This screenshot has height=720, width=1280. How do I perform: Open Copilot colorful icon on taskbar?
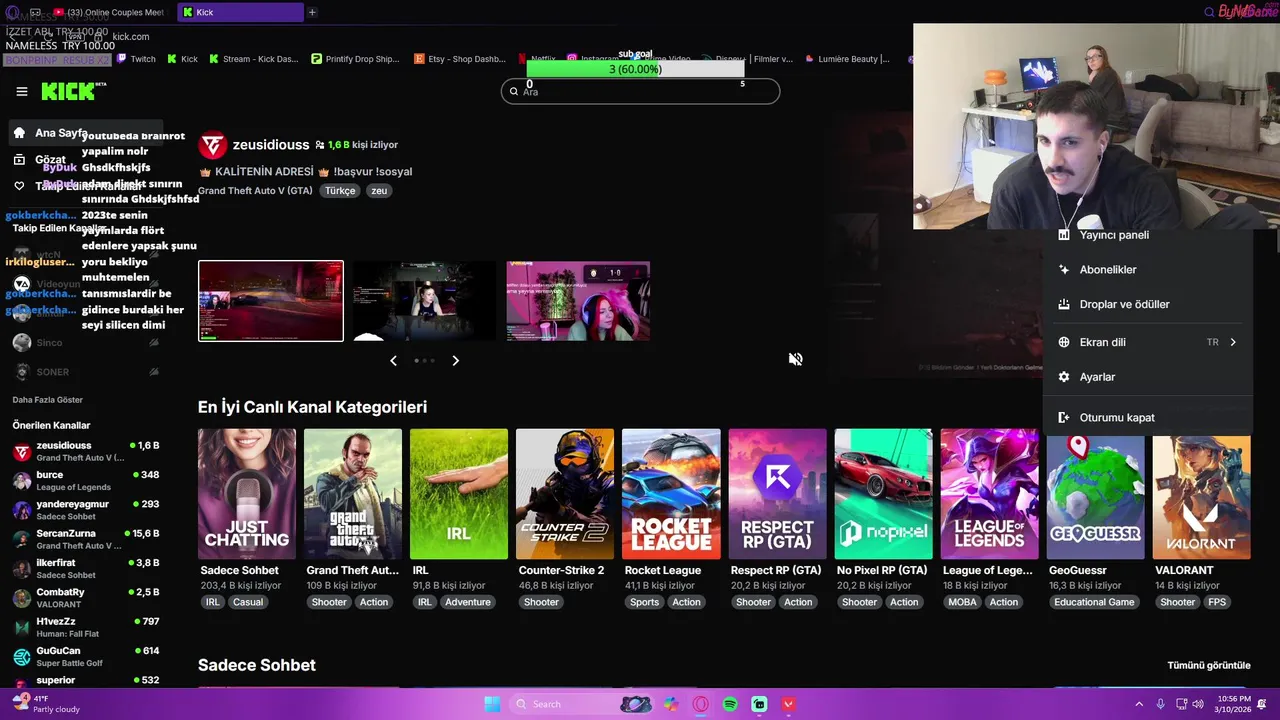pos(671,704)
